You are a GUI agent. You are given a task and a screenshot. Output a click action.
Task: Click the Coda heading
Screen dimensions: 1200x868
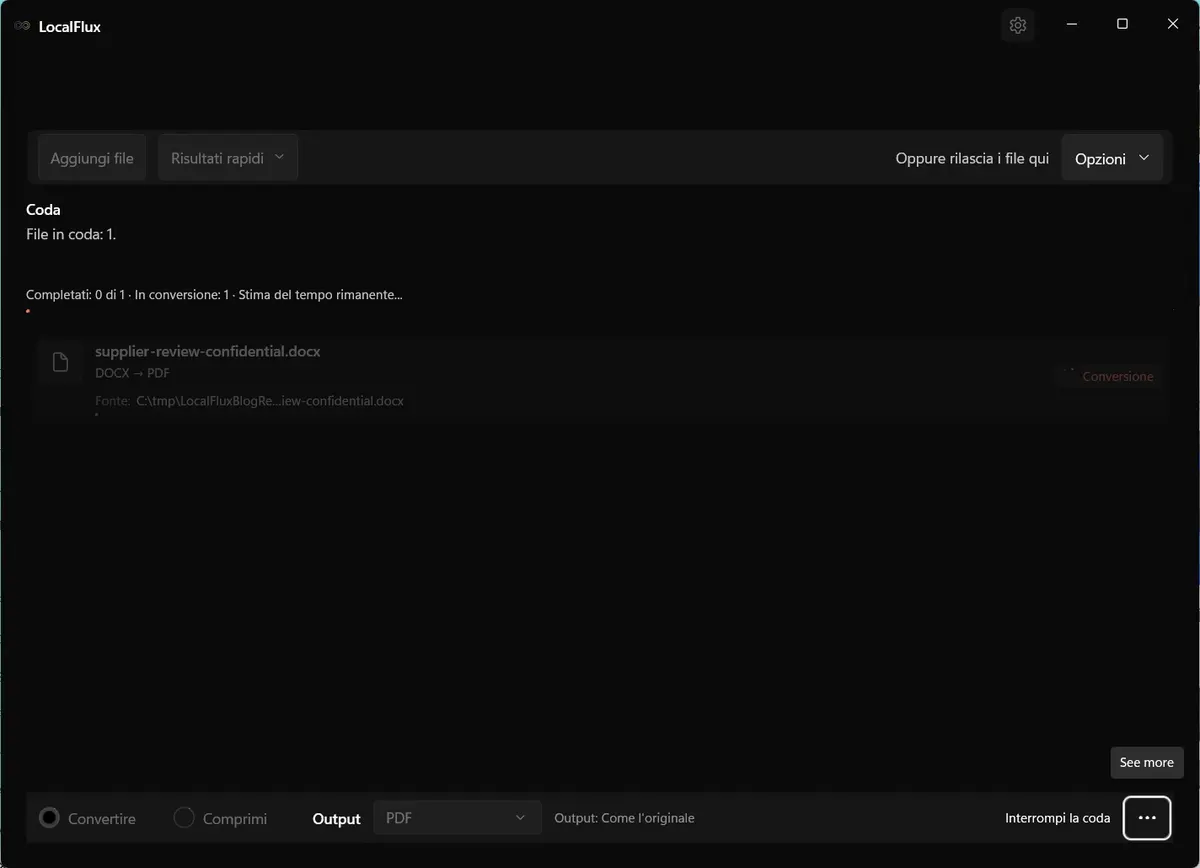click(x=43, y=210)
